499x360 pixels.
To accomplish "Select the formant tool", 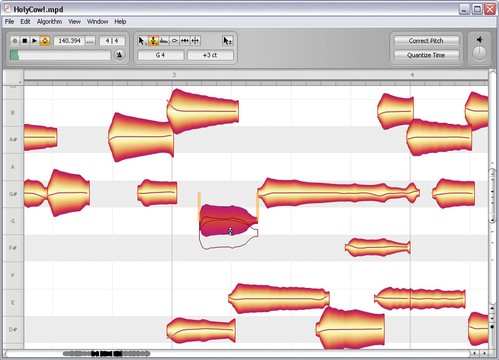I will [164, 41].
